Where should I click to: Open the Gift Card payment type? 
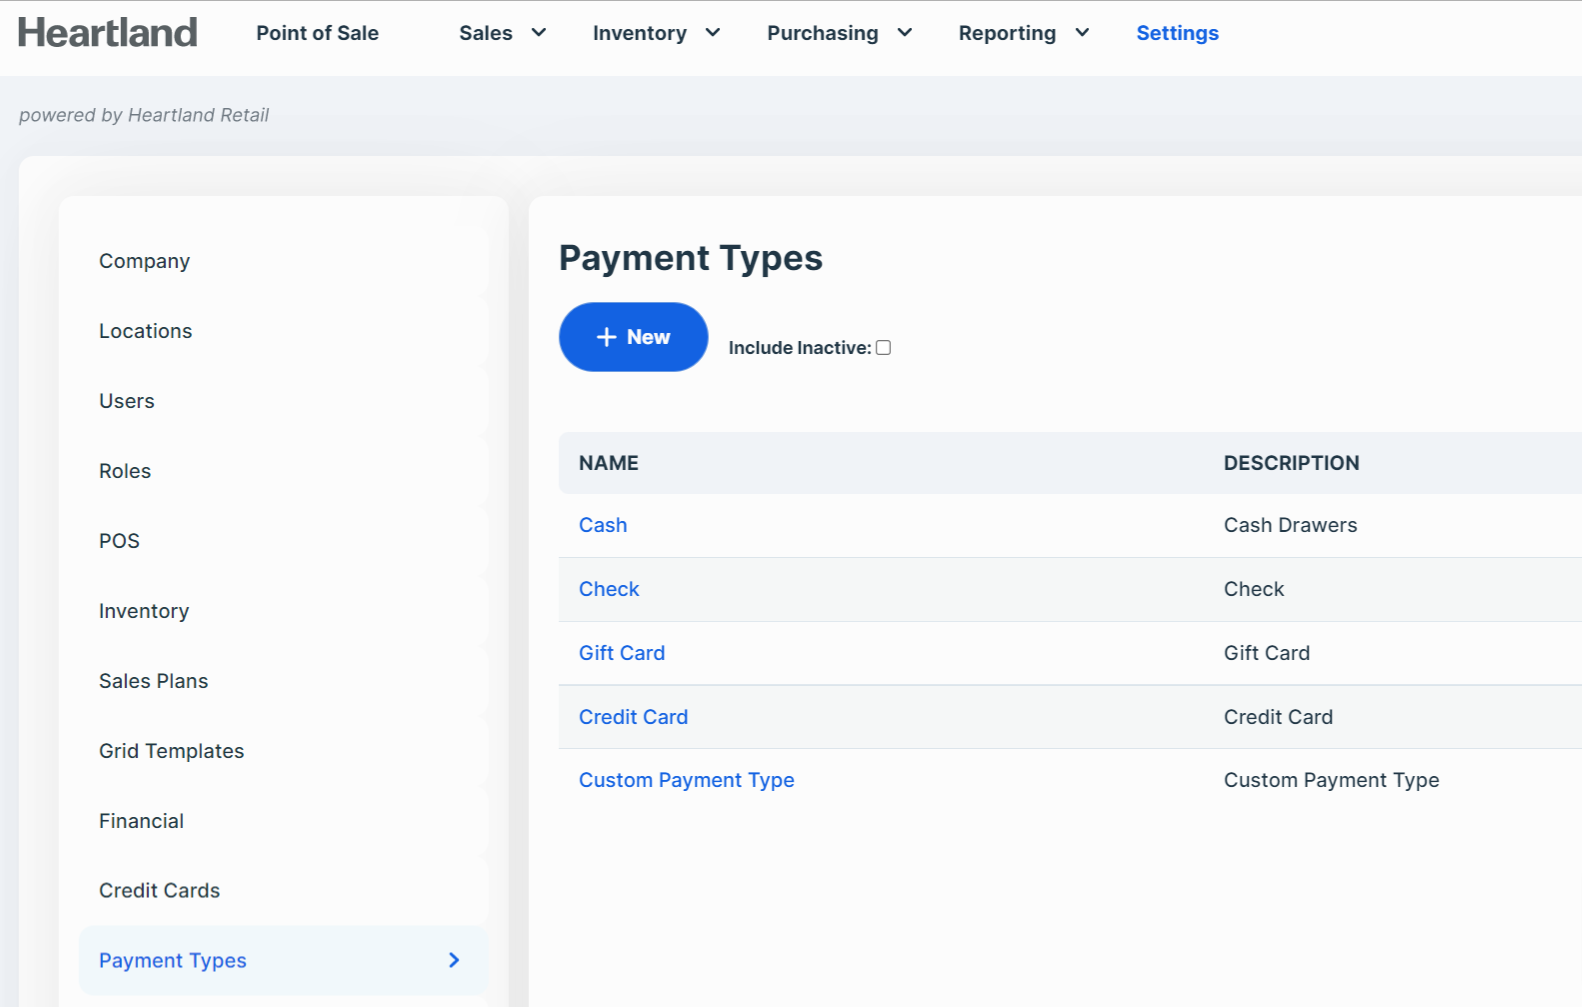[x=622, y=653]
